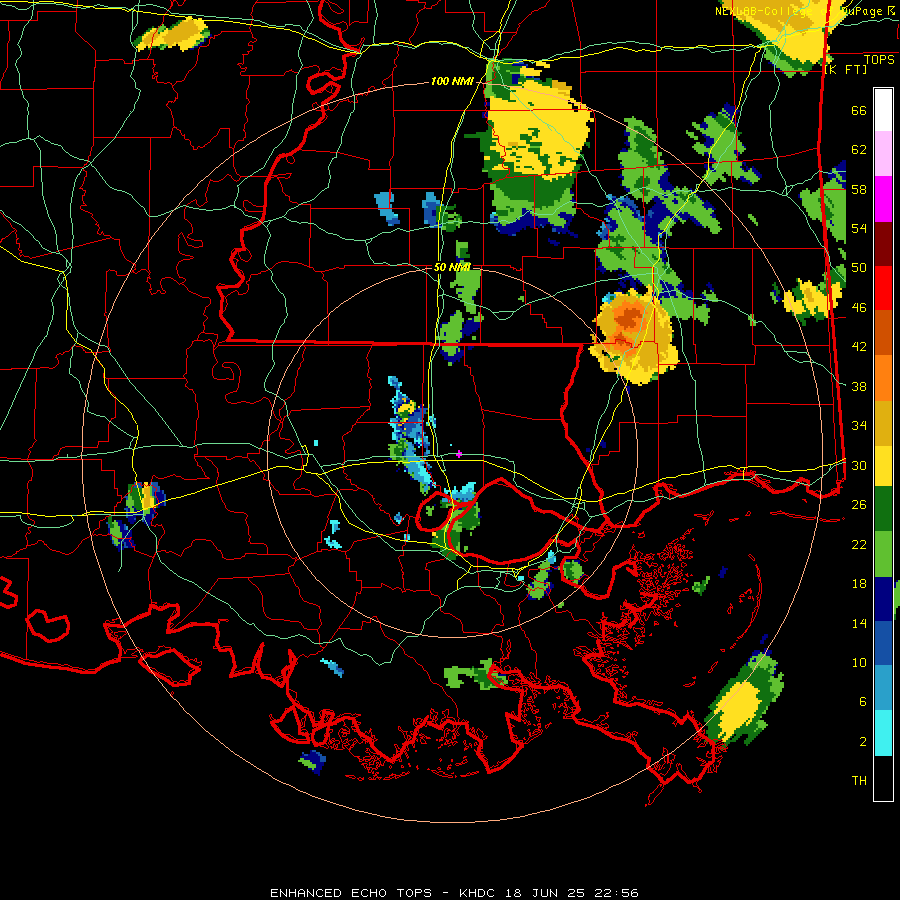Click the '42' legend value
900x900 pixels.
(x=859, y=347)
